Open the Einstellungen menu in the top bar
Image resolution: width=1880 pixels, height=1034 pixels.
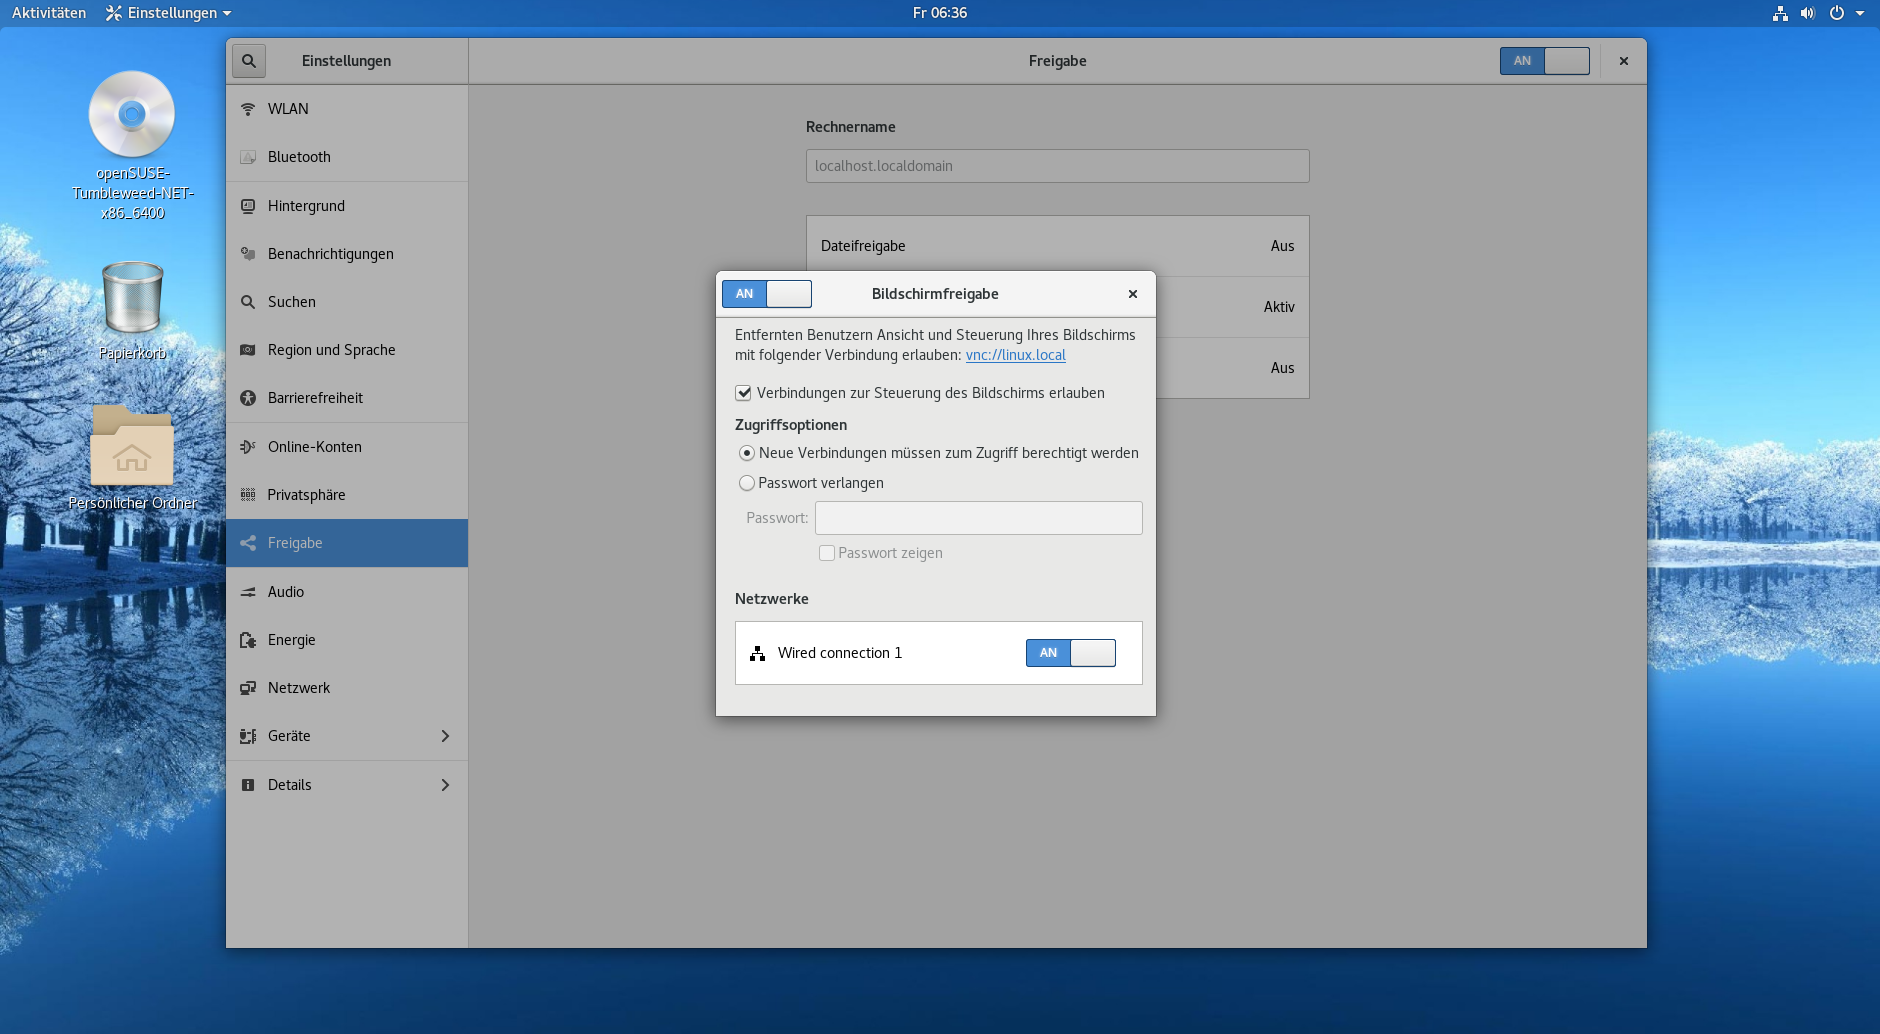[x=167, y=13]
